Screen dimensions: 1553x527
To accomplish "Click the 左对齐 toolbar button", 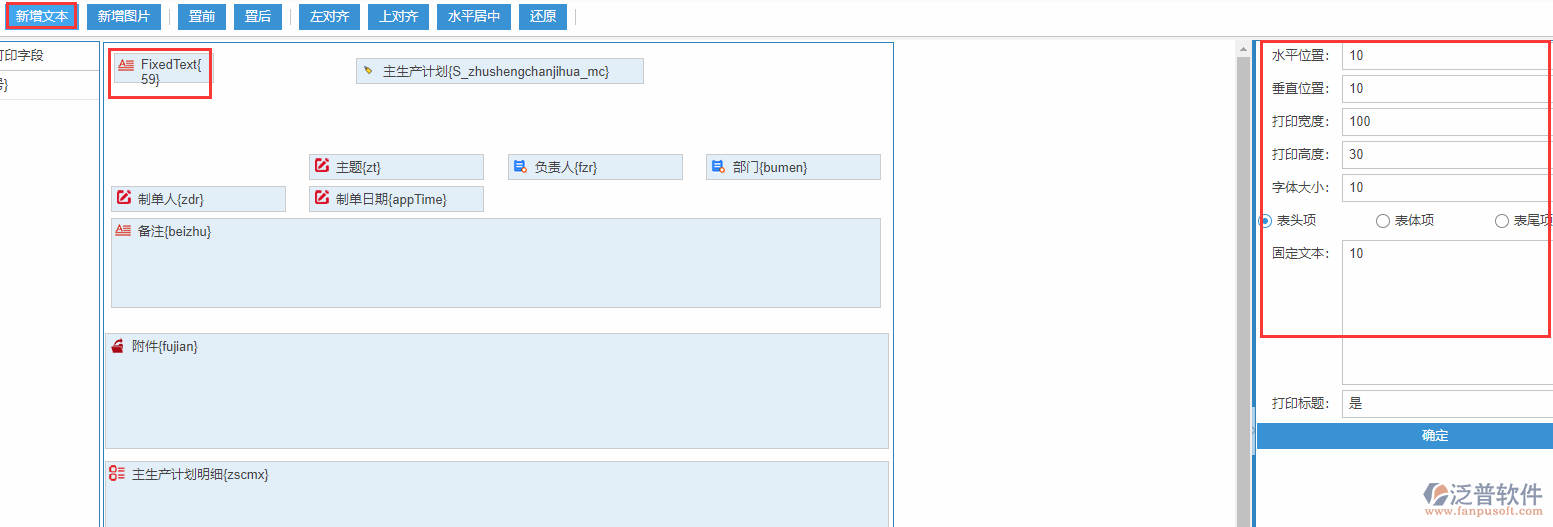I will tap(329, 17).
